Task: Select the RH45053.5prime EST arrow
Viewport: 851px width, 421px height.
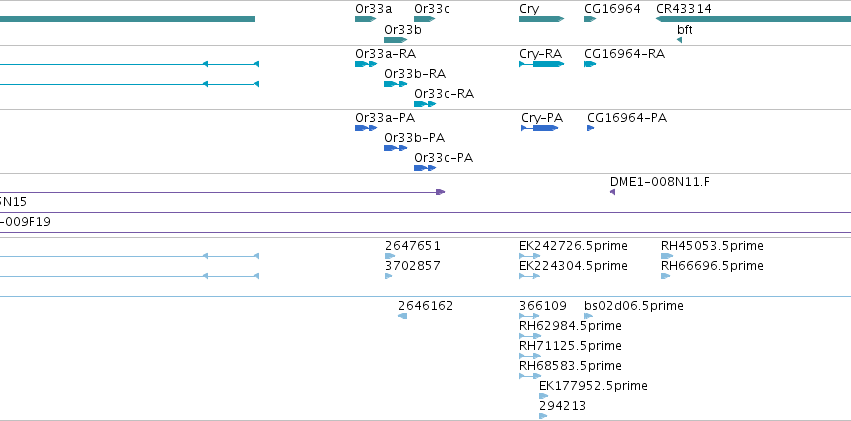Action: [666, 256]
